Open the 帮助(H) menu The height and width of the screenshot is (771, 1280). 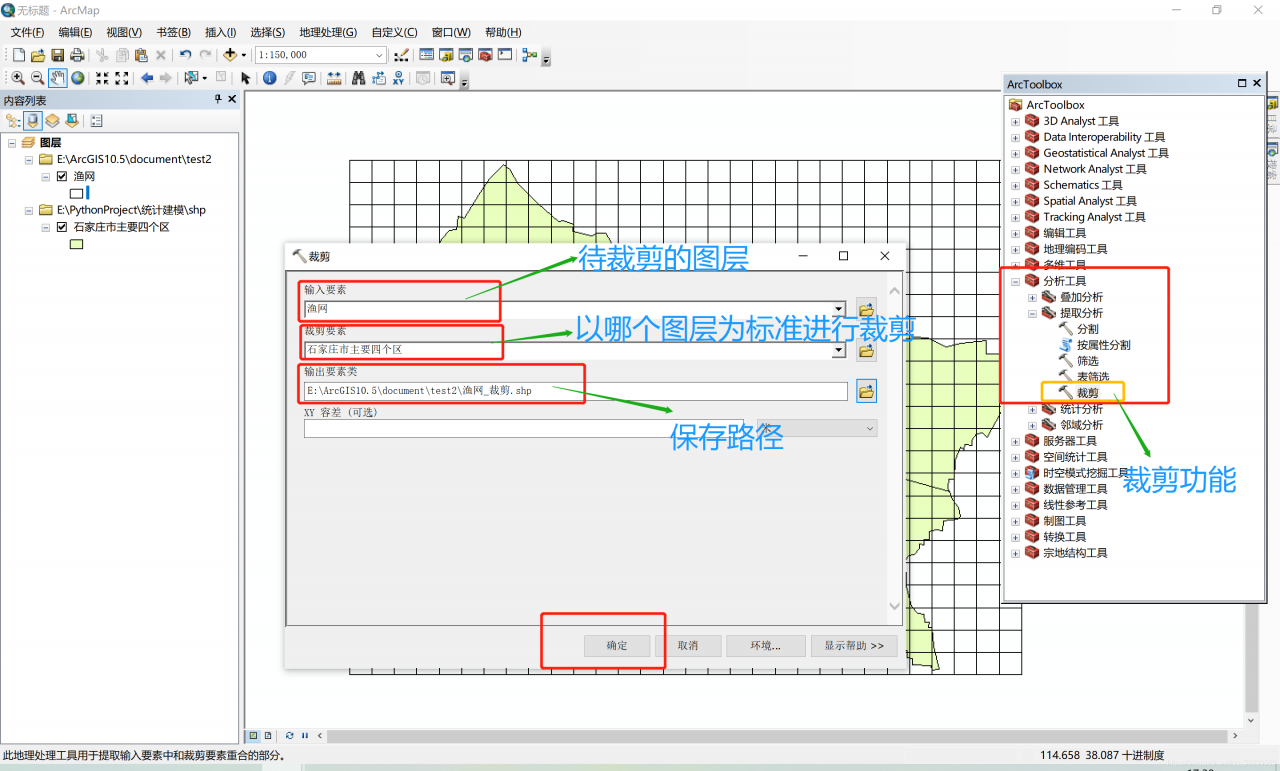502,32
